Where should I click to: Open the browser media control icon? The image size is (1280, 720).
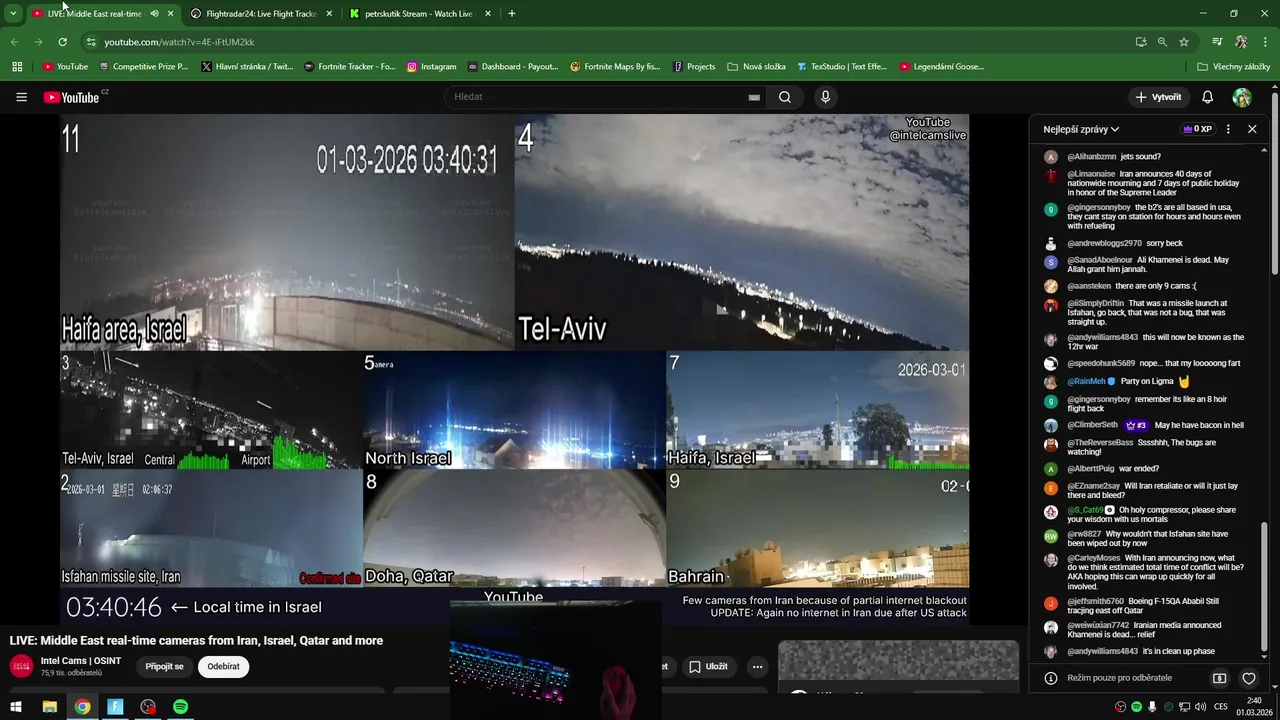point(1217,42)
